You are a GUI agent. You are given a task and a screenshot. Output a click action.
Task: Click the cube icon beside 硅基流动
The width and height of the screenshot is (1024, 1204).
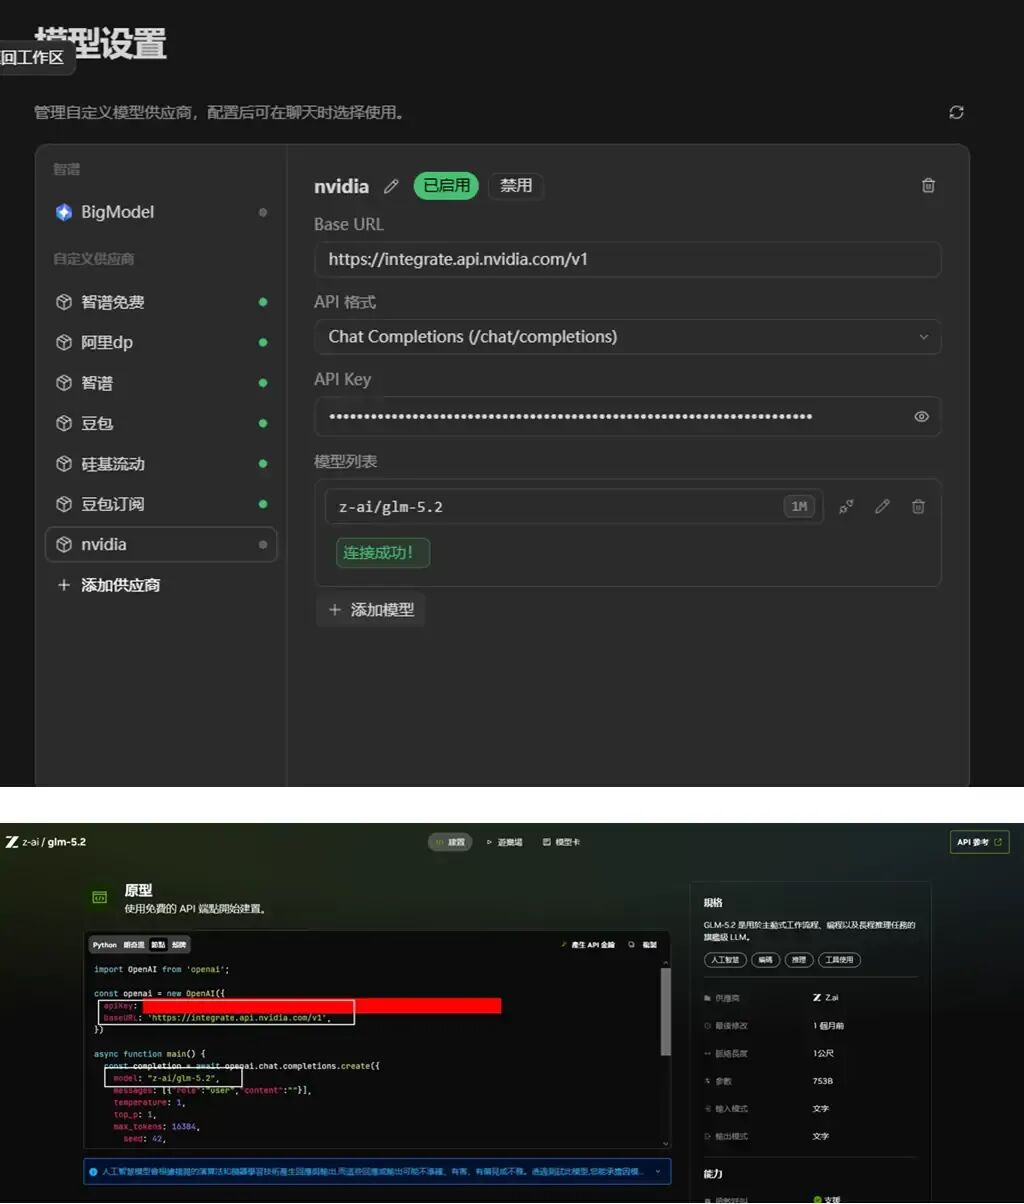point(64,464)
